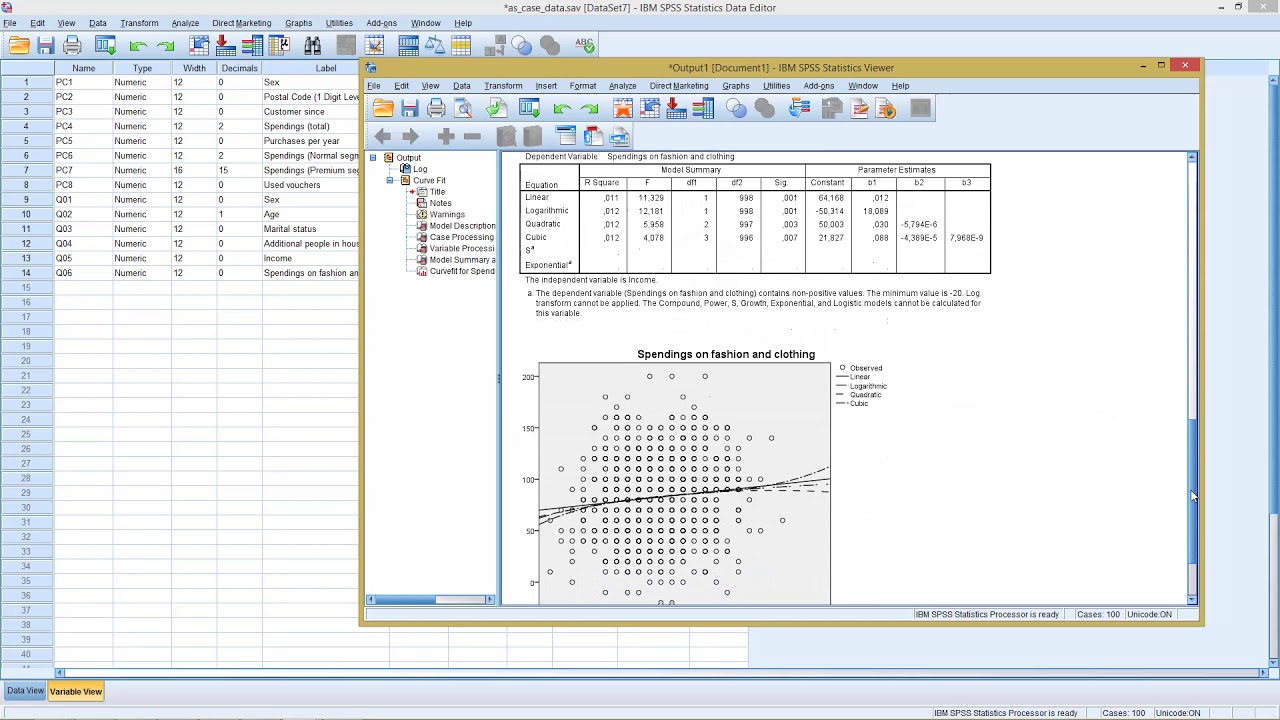Switch to Data View tab
Screen dimensions: 1280x720
click(25, 691)
